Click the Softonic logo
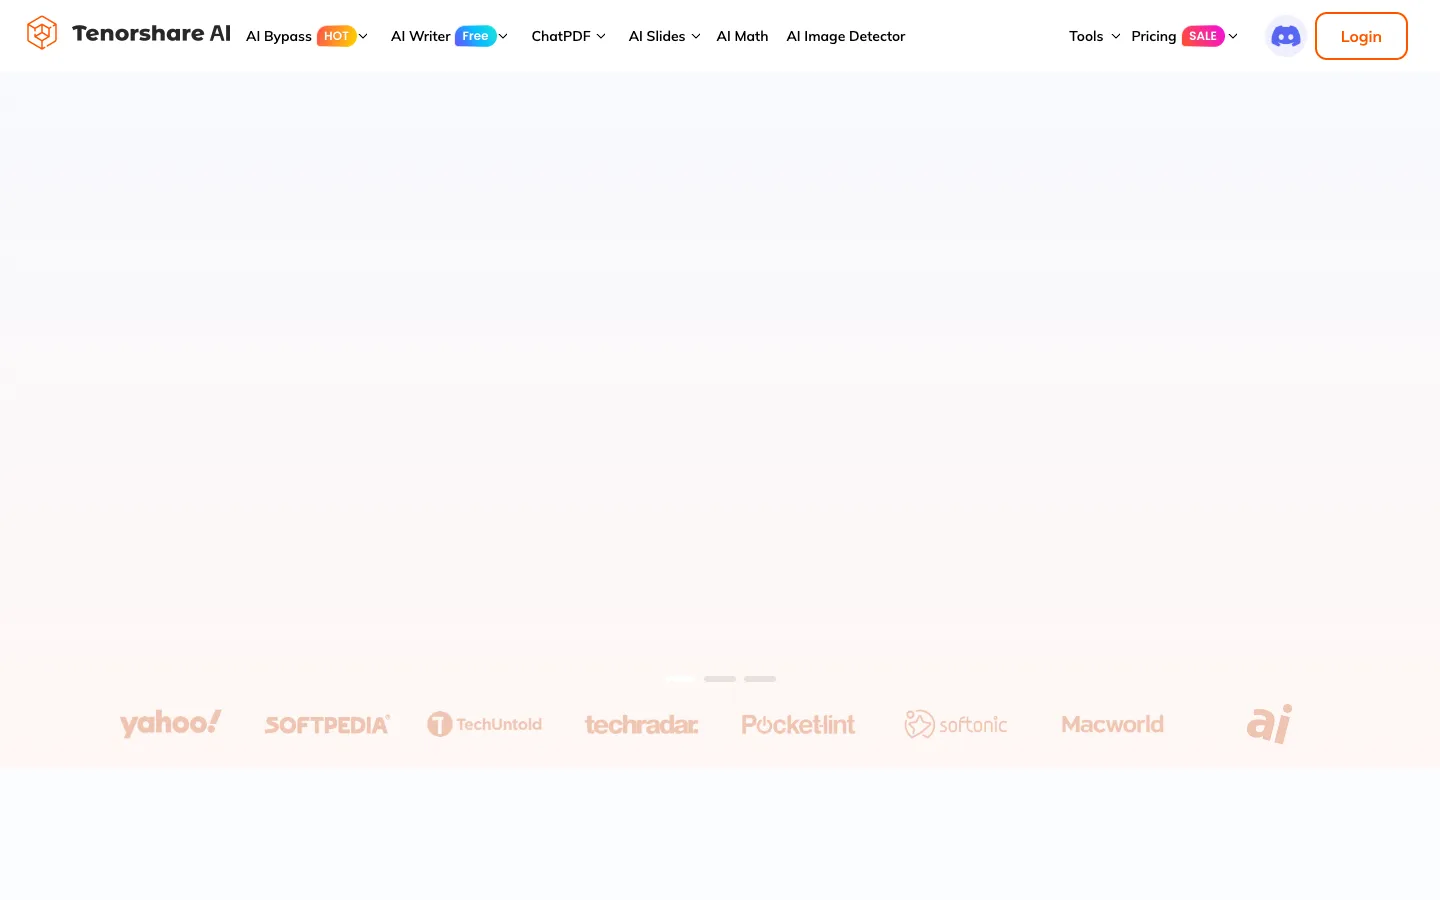The height and width of the screenshot is (900, 1440). (955, 724)
